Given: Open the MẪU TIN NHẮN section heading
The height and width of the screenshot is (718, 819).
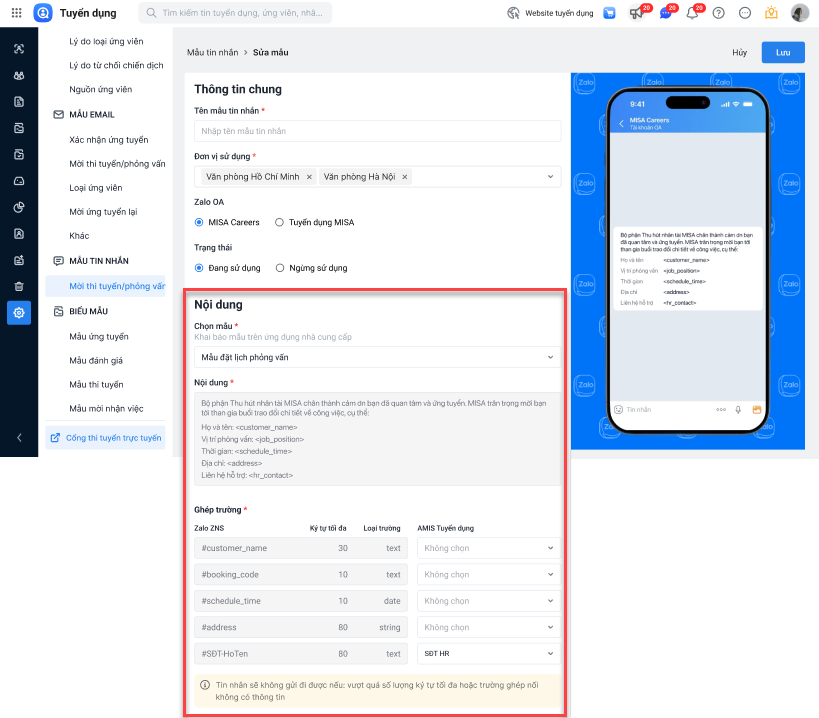Looking at the screenshot, I should coord(99,261).
